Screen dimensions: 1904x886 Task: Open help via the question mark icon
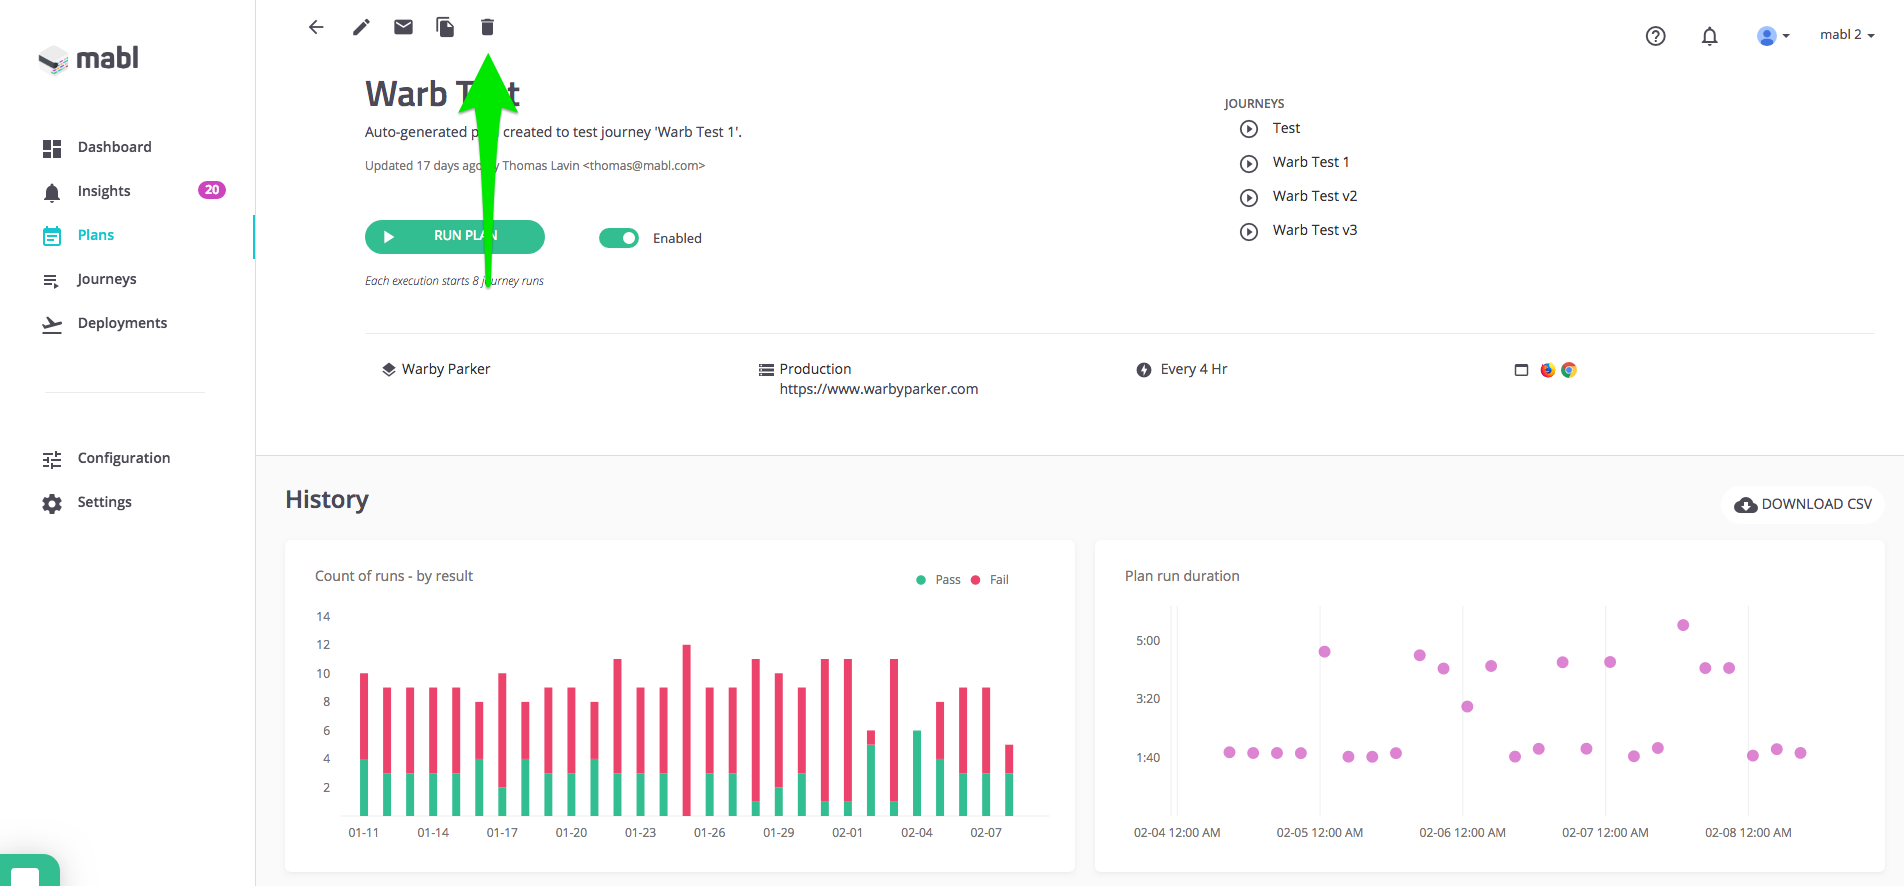tap(1655, 36)
